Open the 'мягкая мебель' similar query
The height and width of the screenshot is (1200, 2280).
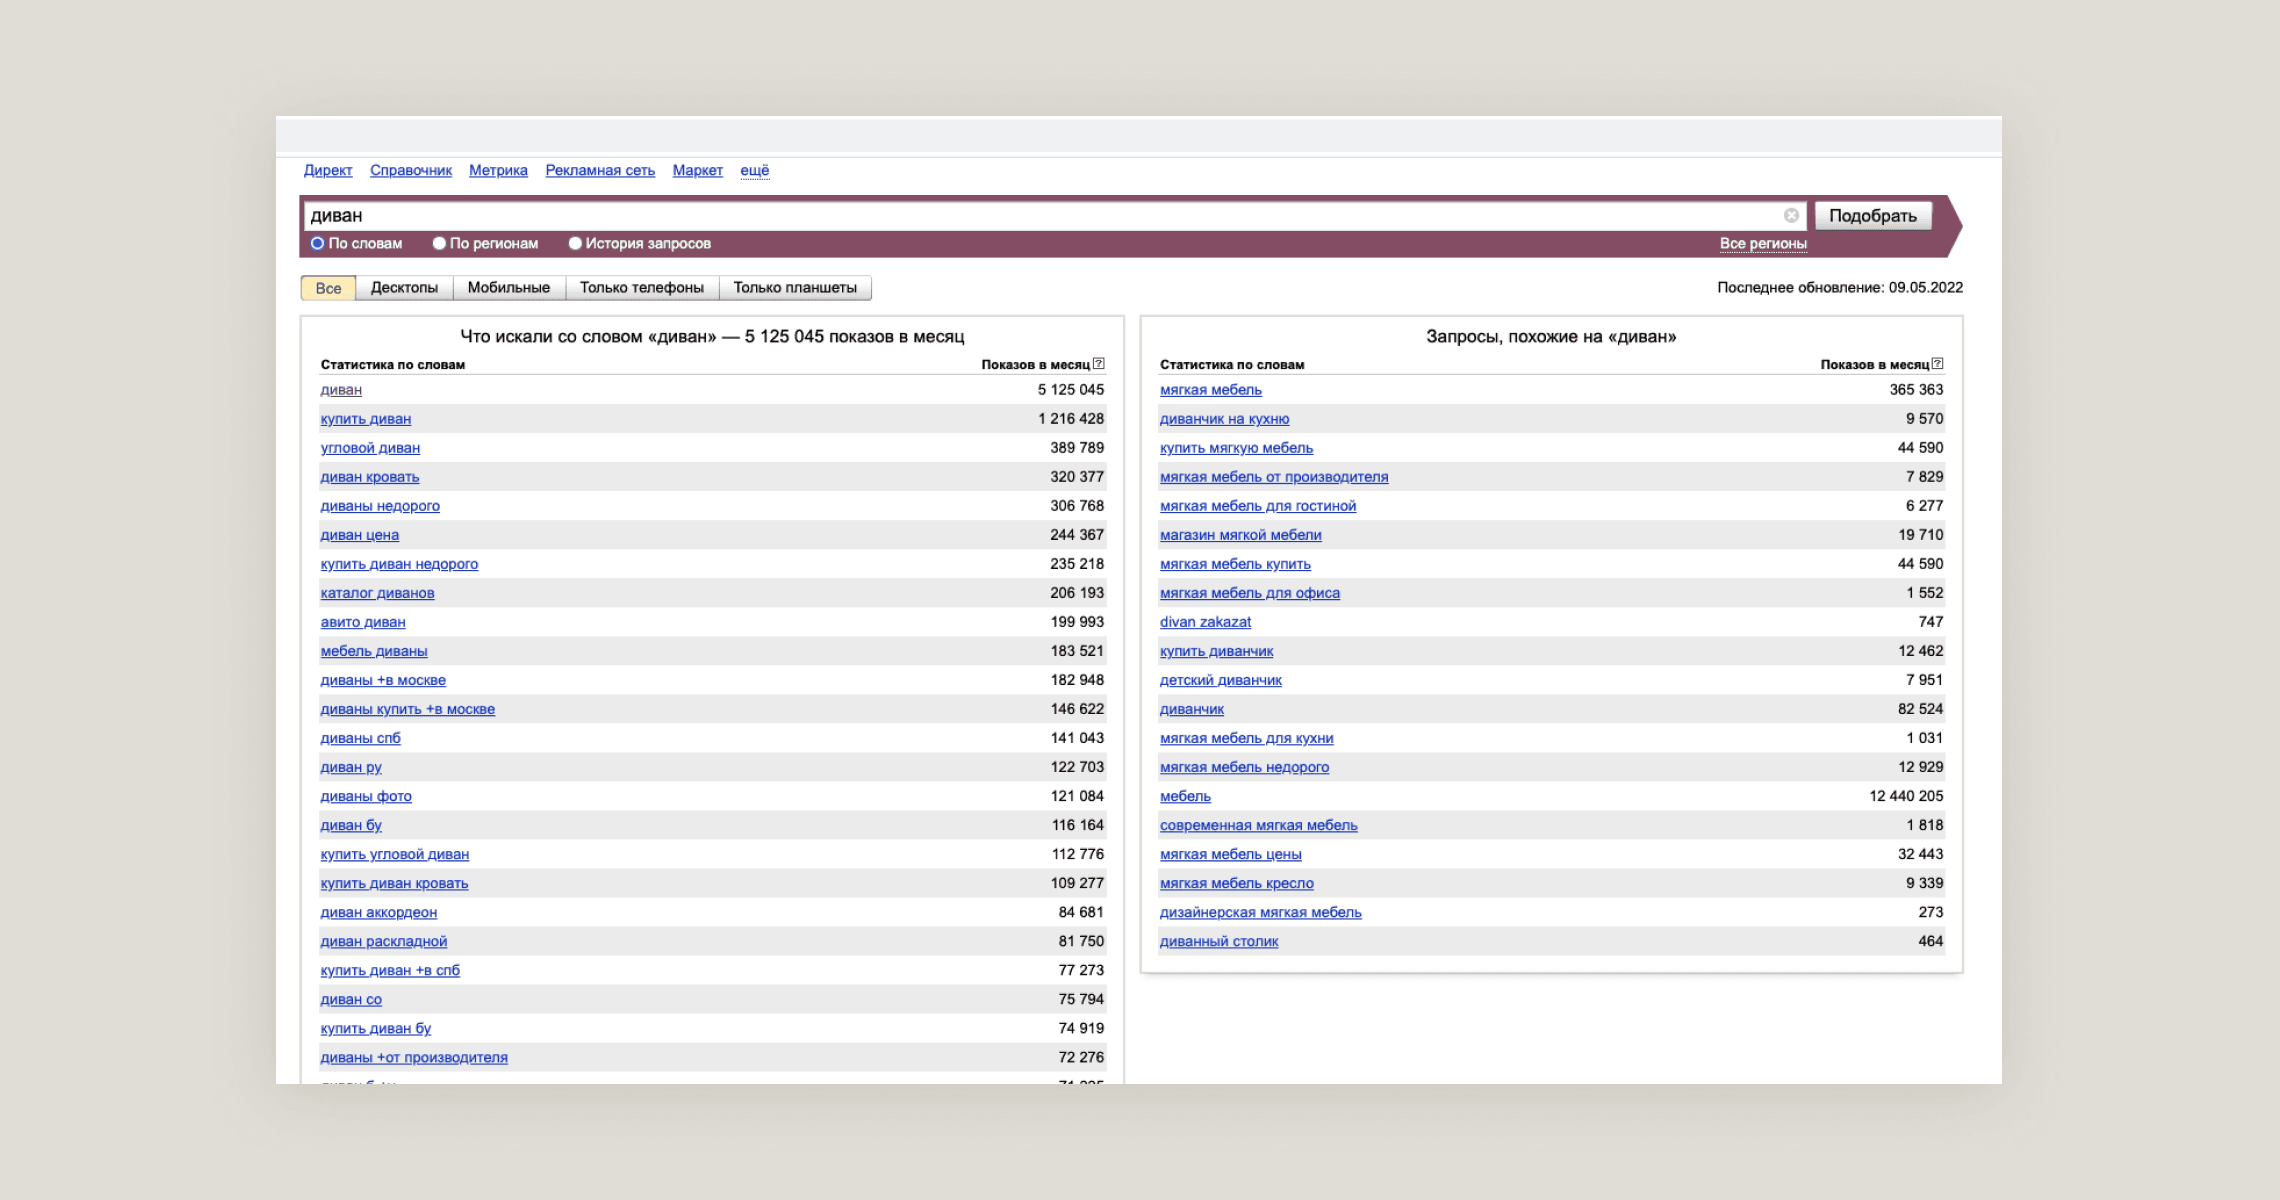(1211, 390)
